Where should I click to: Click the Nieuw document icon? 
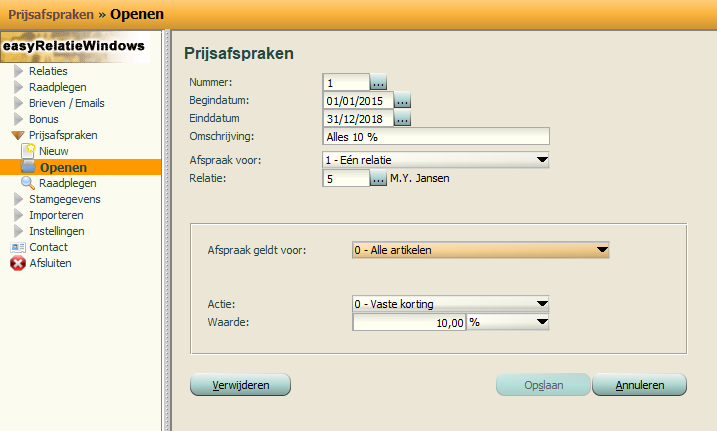28,151
